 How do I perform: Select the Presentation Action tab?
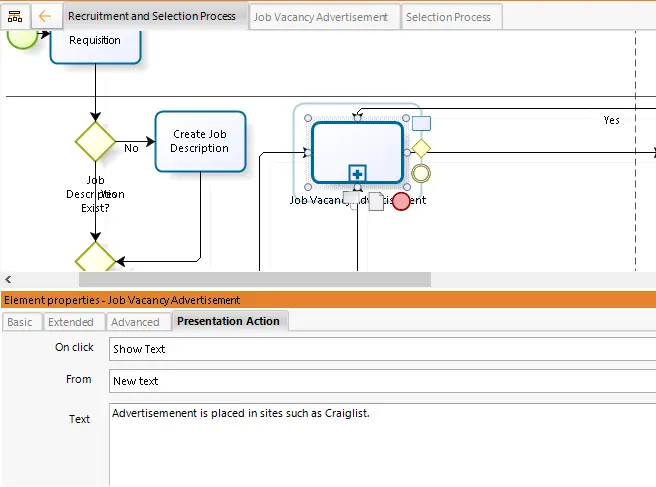228,321
